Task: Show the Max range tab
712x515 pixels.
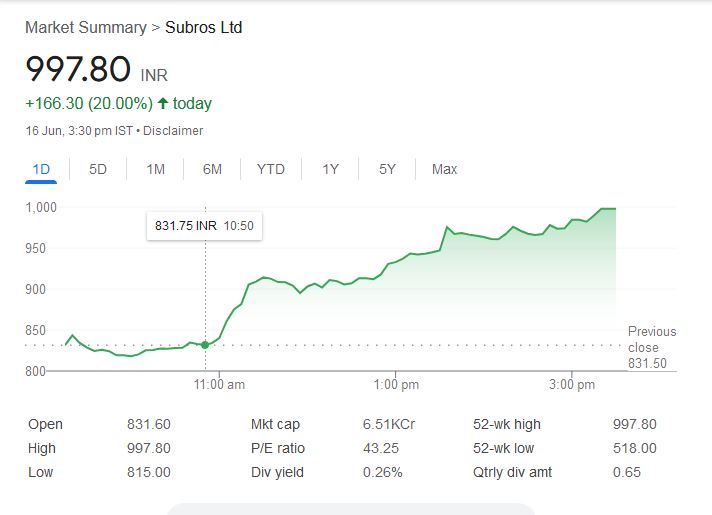Action: coord(444,169)
